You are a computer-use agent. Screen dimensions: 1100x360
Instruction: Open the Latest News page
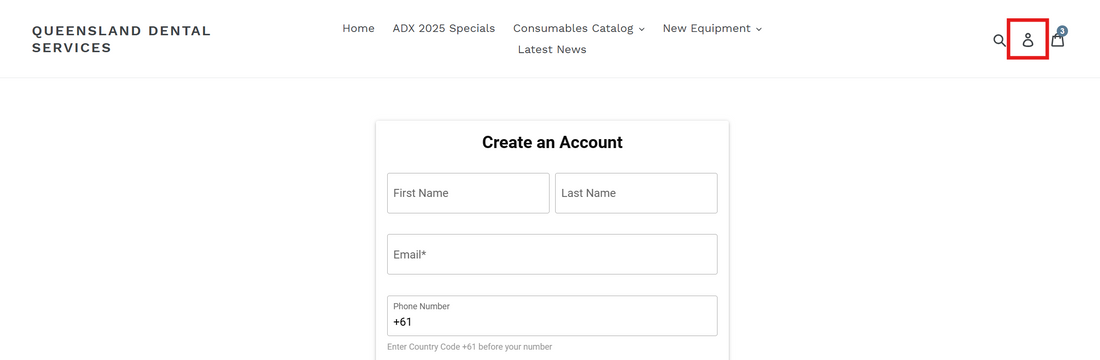(552, 49)
